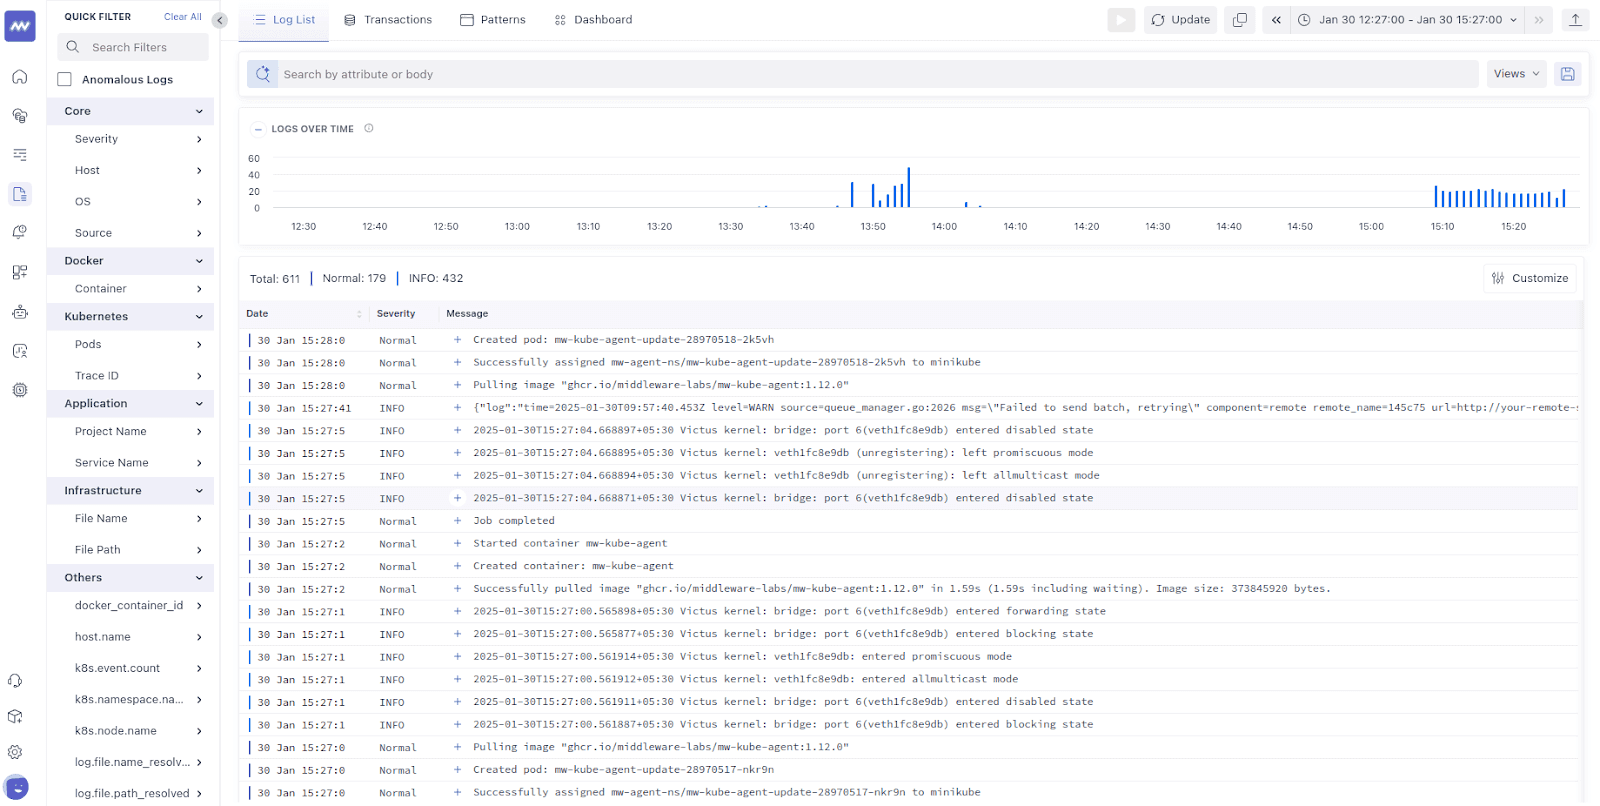Expand the Trace ID filter
This screenshot has width=1600, height=806.
coord(199,376)
